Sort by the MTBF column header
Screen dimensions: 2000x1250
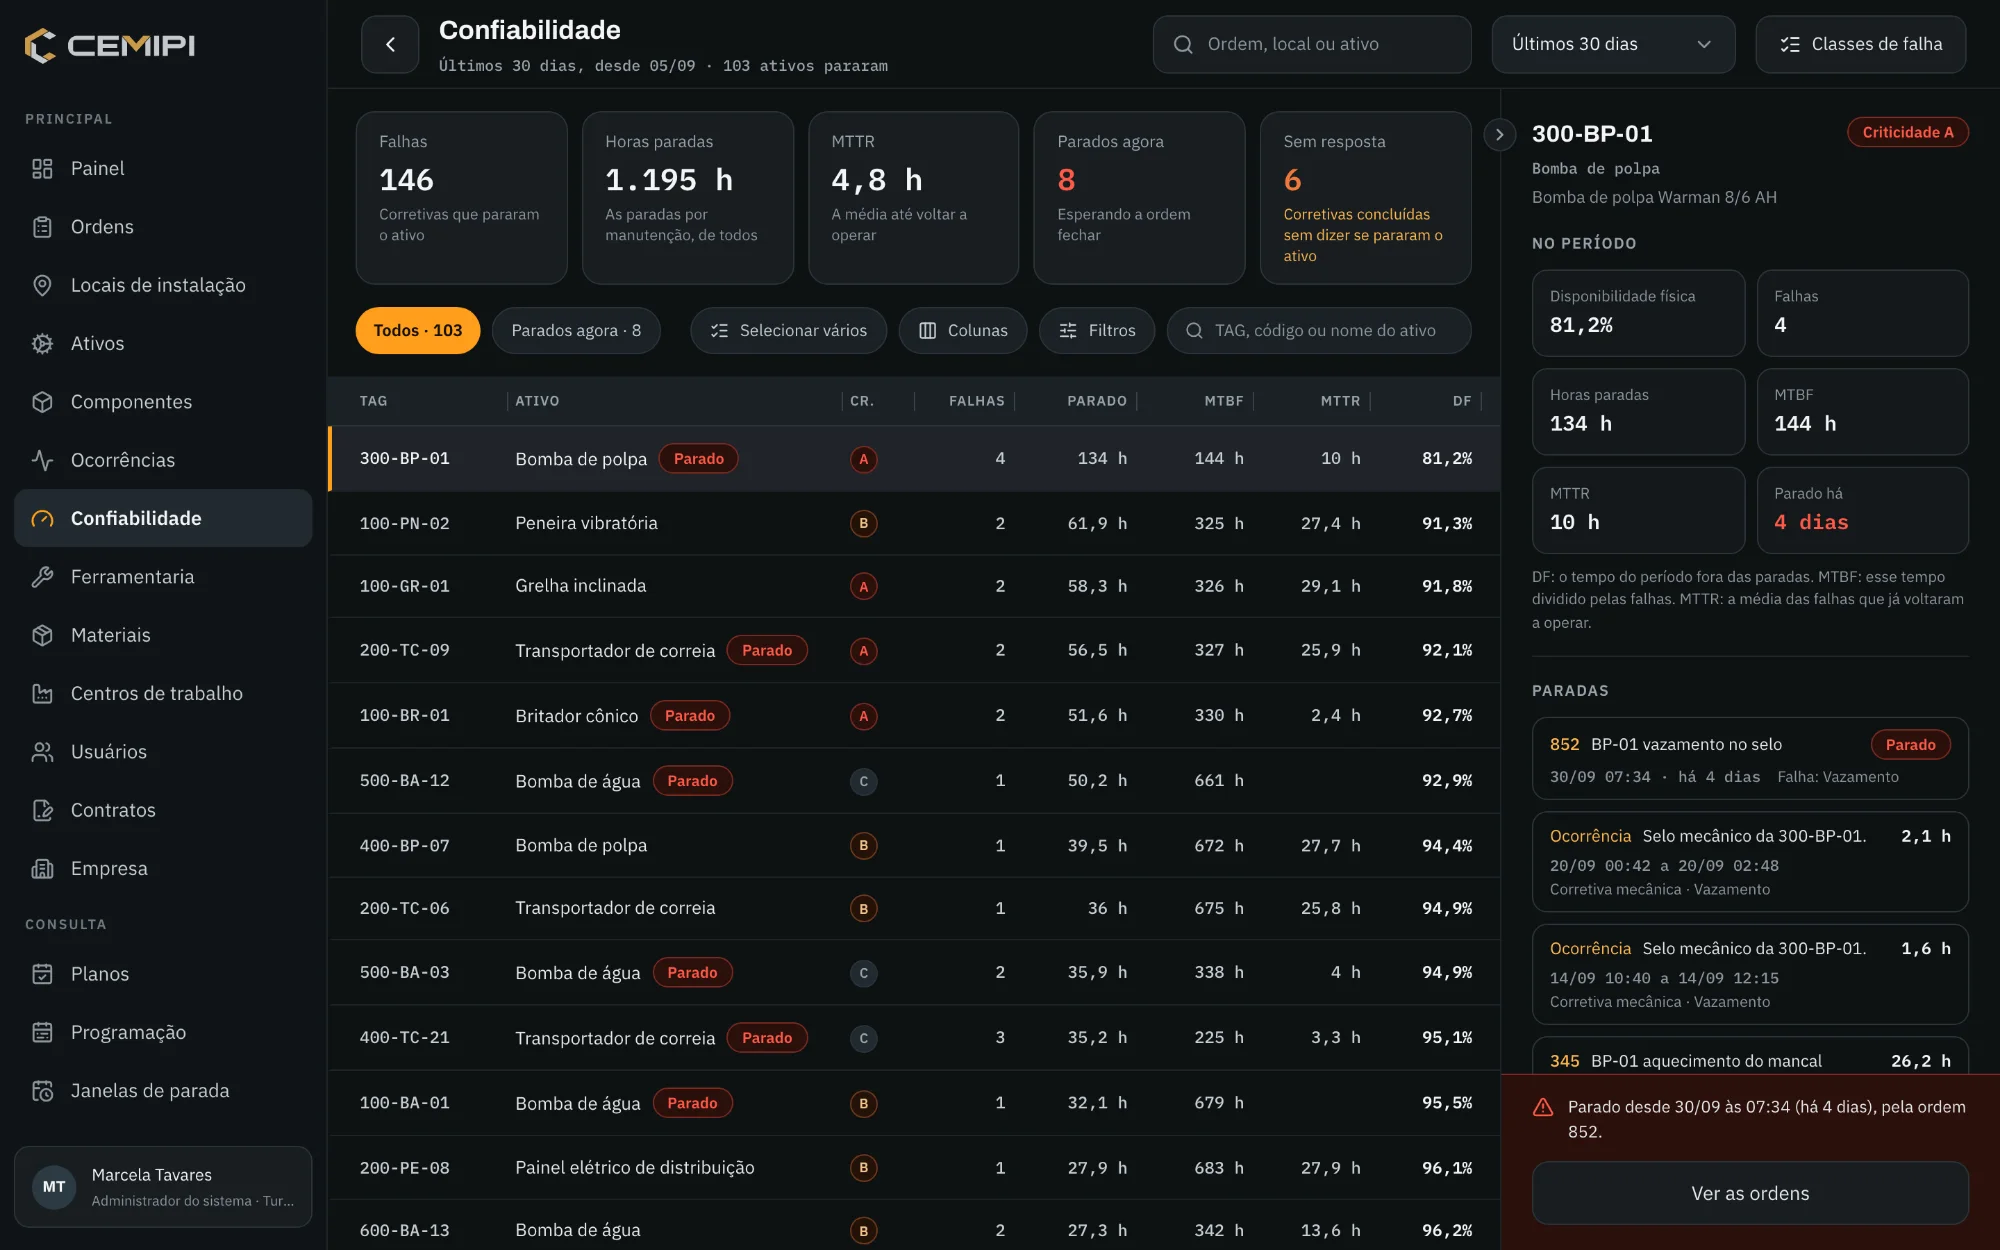(1223, 401)
